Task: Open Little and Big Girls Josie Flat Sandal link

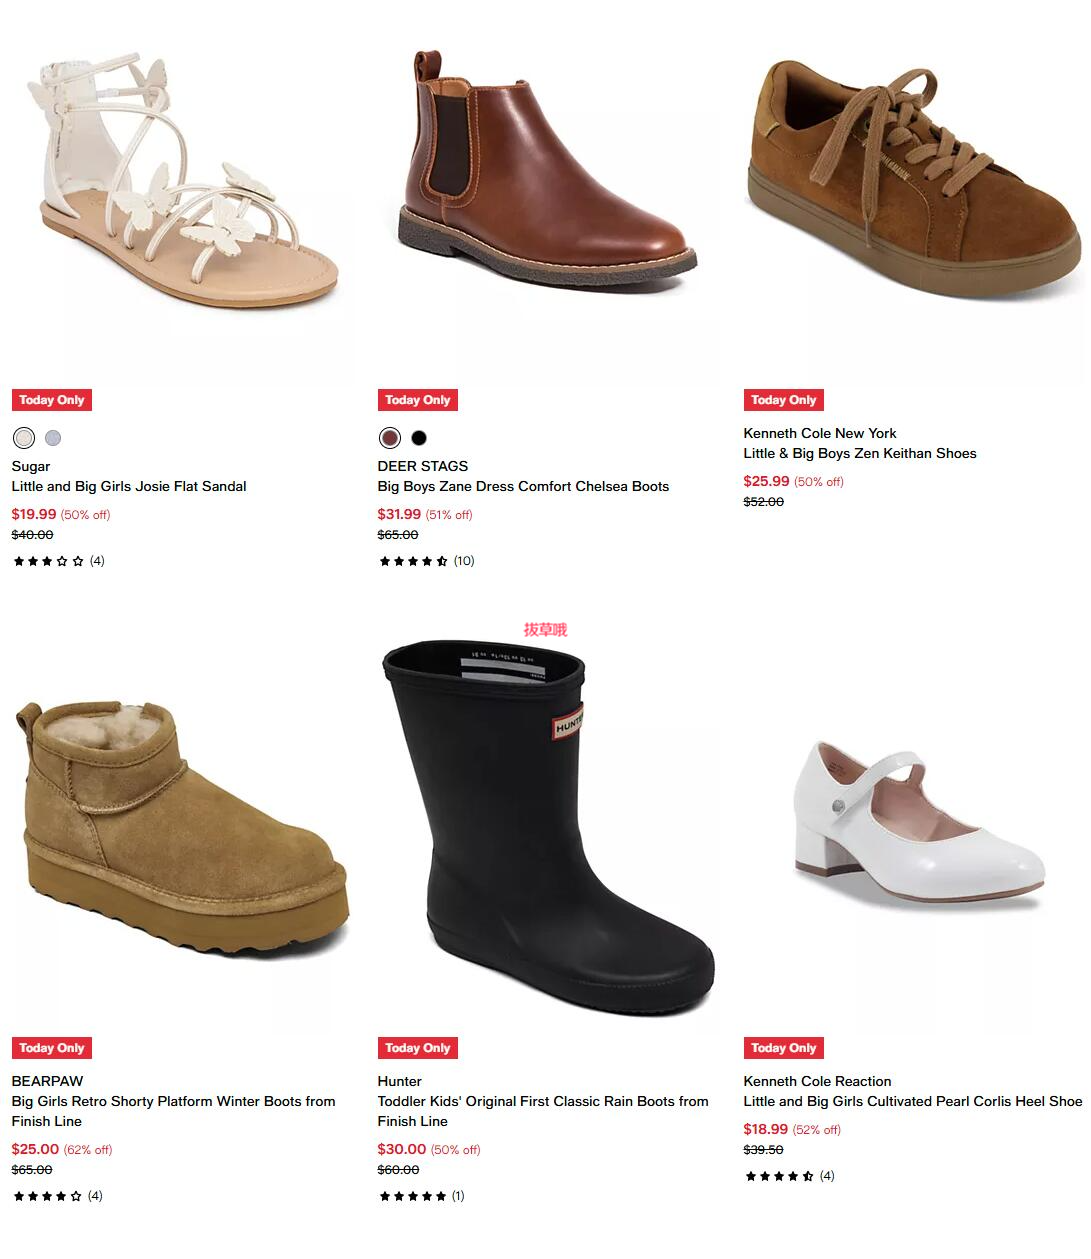Action: [x=129, y=487]
